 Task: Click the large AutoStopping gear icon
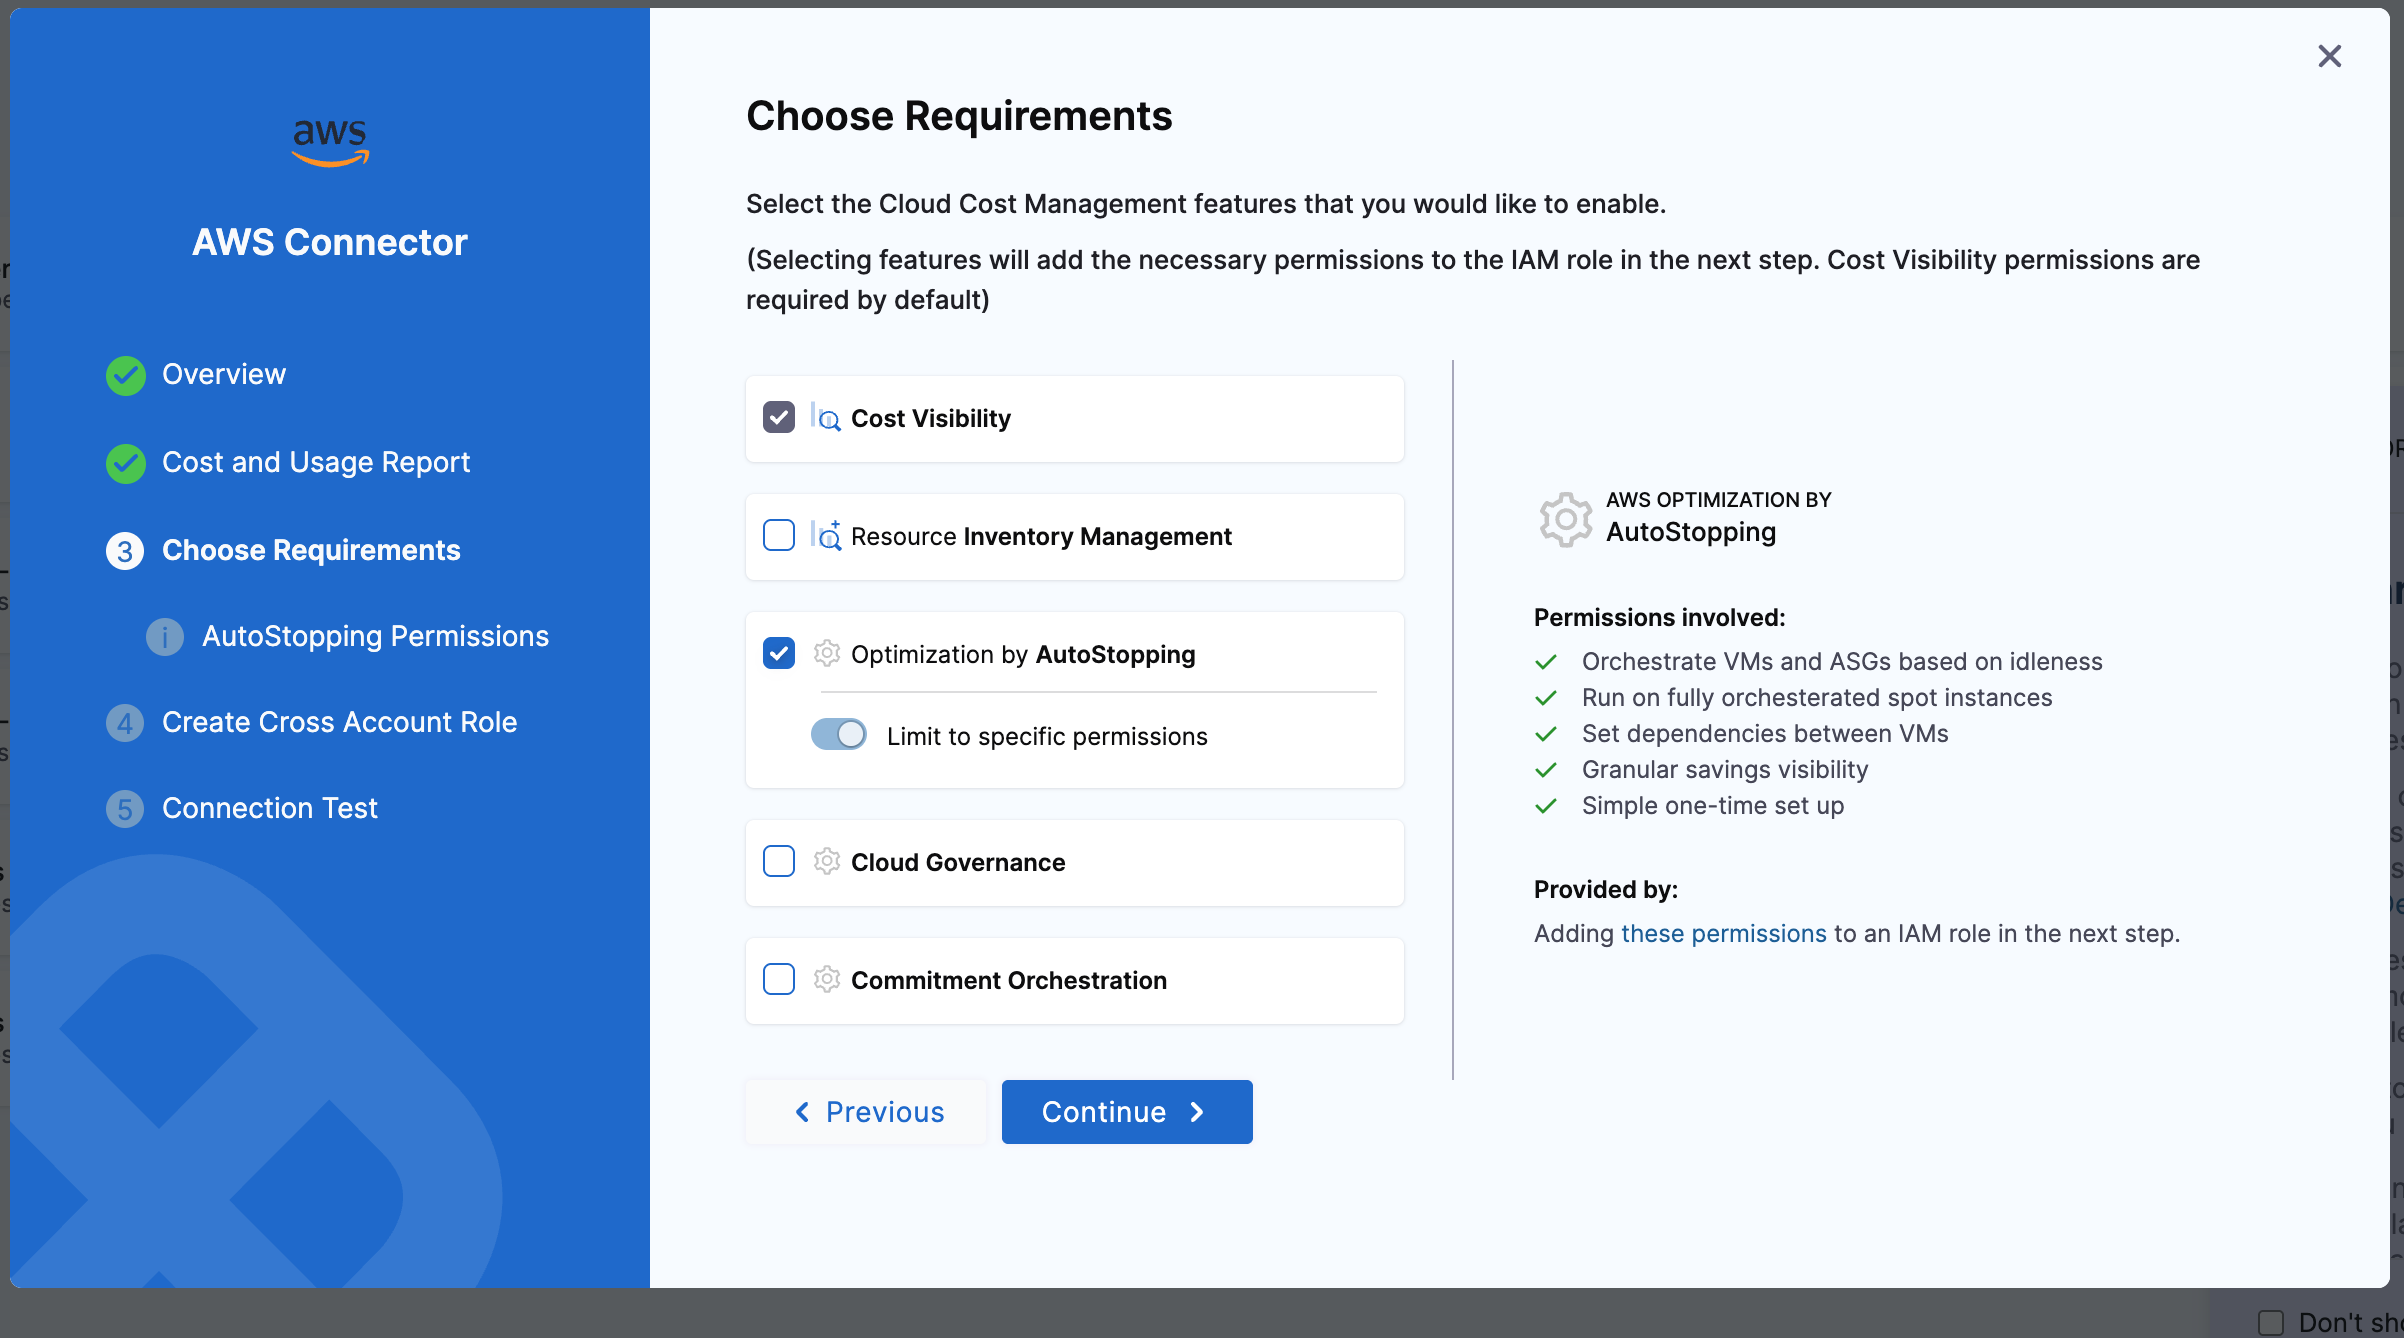click(1565, 518)
